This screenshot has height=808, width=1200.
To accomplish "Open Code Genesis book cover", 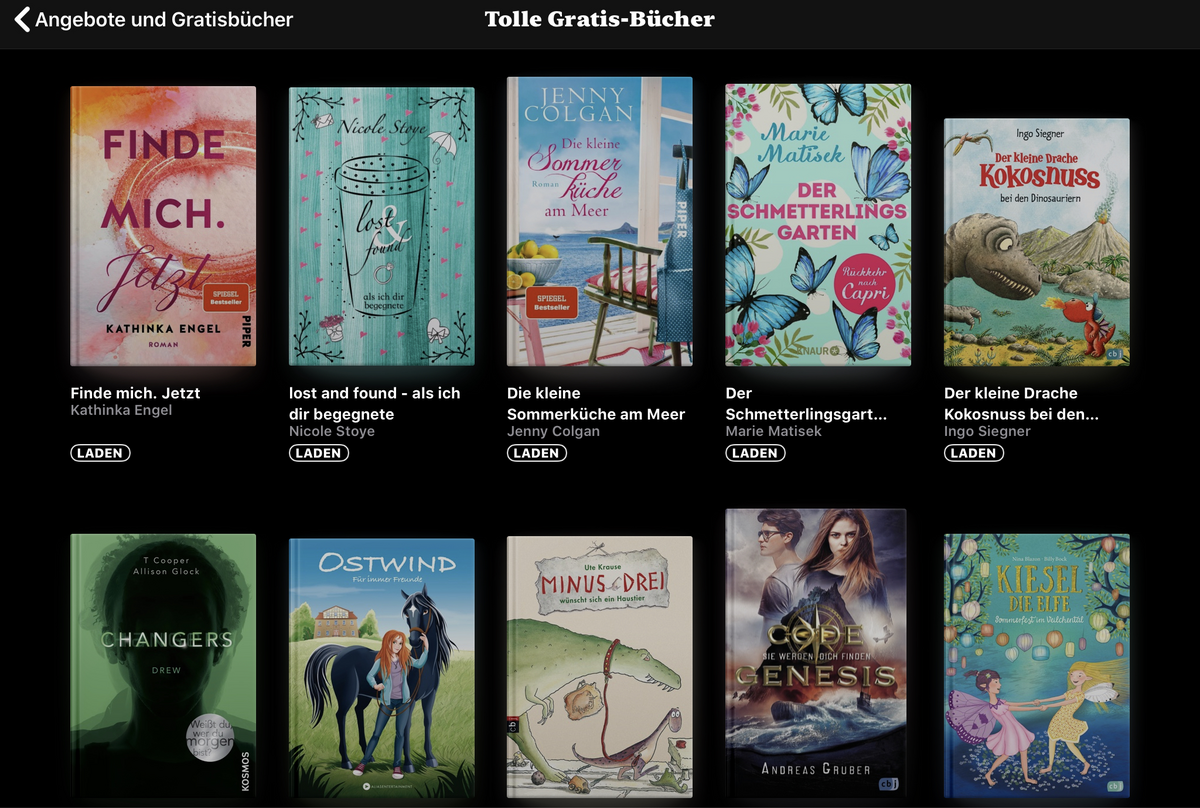I will click(816, 653).
